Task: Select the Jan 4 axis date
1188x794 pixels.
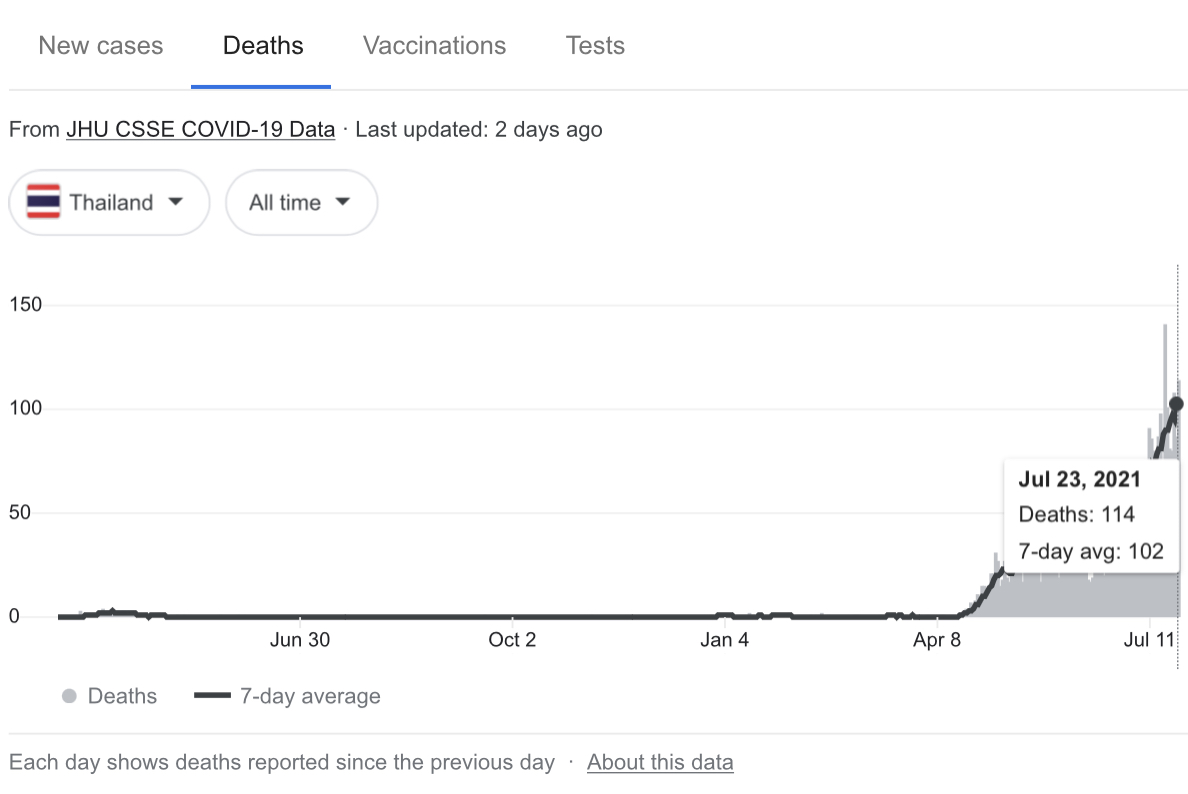Action: (724, 640)
